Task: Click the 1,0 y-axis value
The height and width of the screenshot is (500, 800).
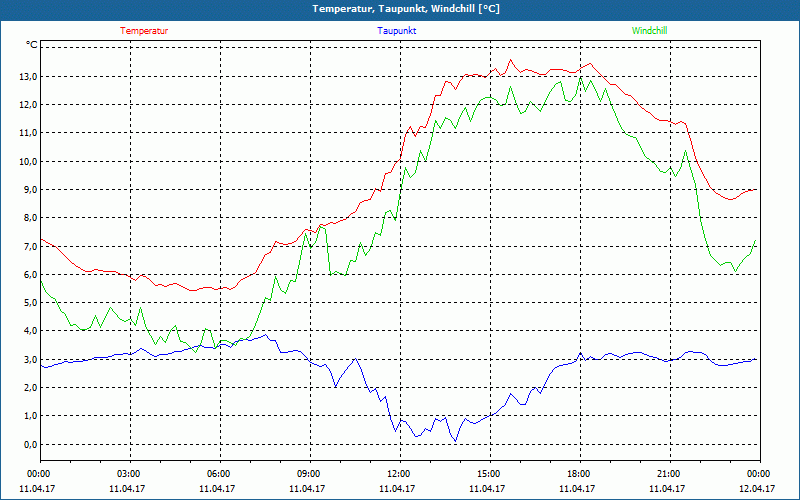Action: coord(31,416)
